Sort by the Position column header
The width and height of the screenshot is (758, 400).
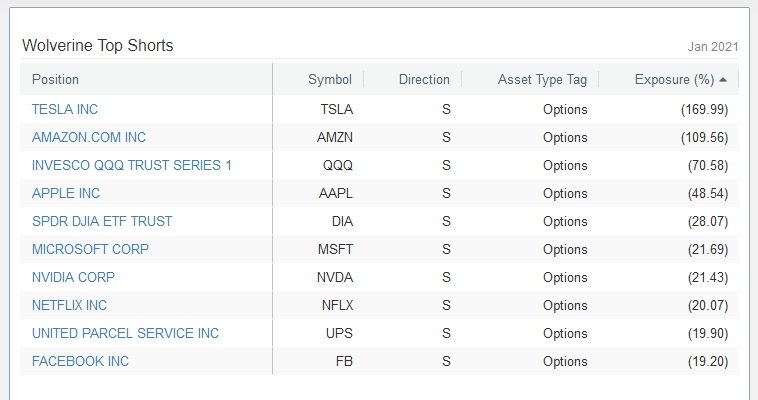click(x=55, y=79)
